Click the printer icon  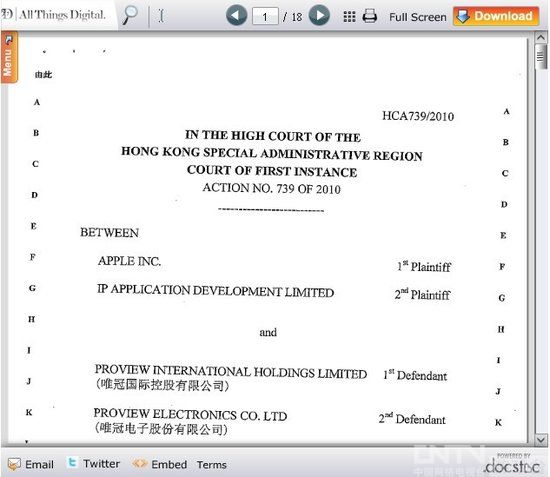click(369, 16)
